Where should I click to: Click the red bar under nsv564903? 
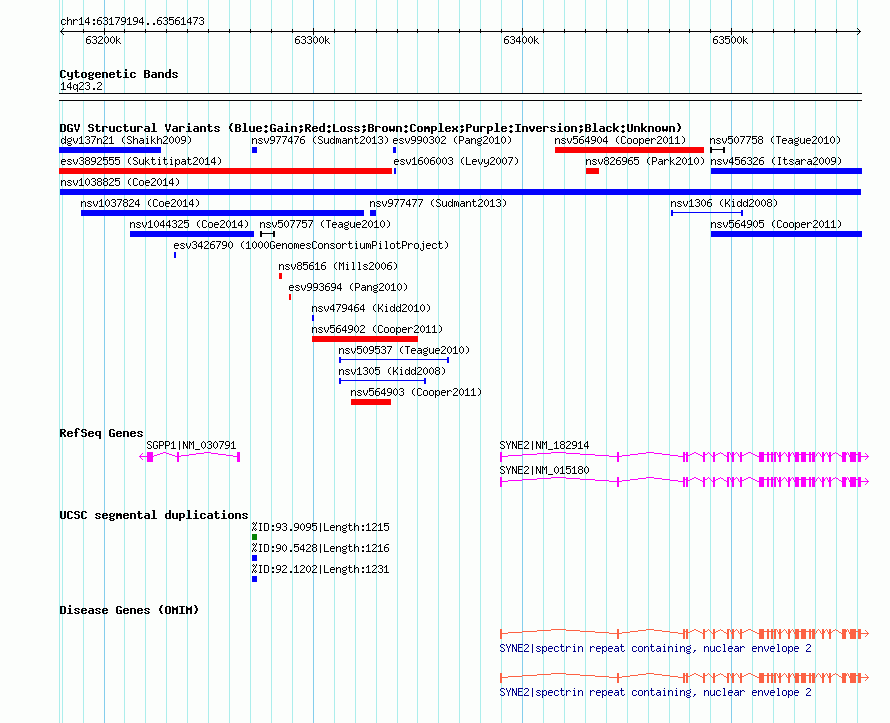(x=371, y=402)
